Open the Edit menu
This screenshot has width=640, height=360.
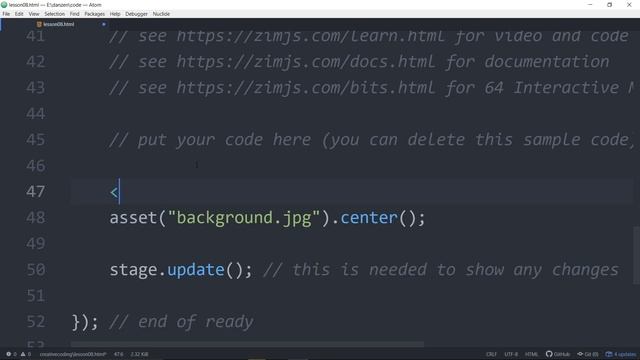pyautogui.click(x=19, y=14)
